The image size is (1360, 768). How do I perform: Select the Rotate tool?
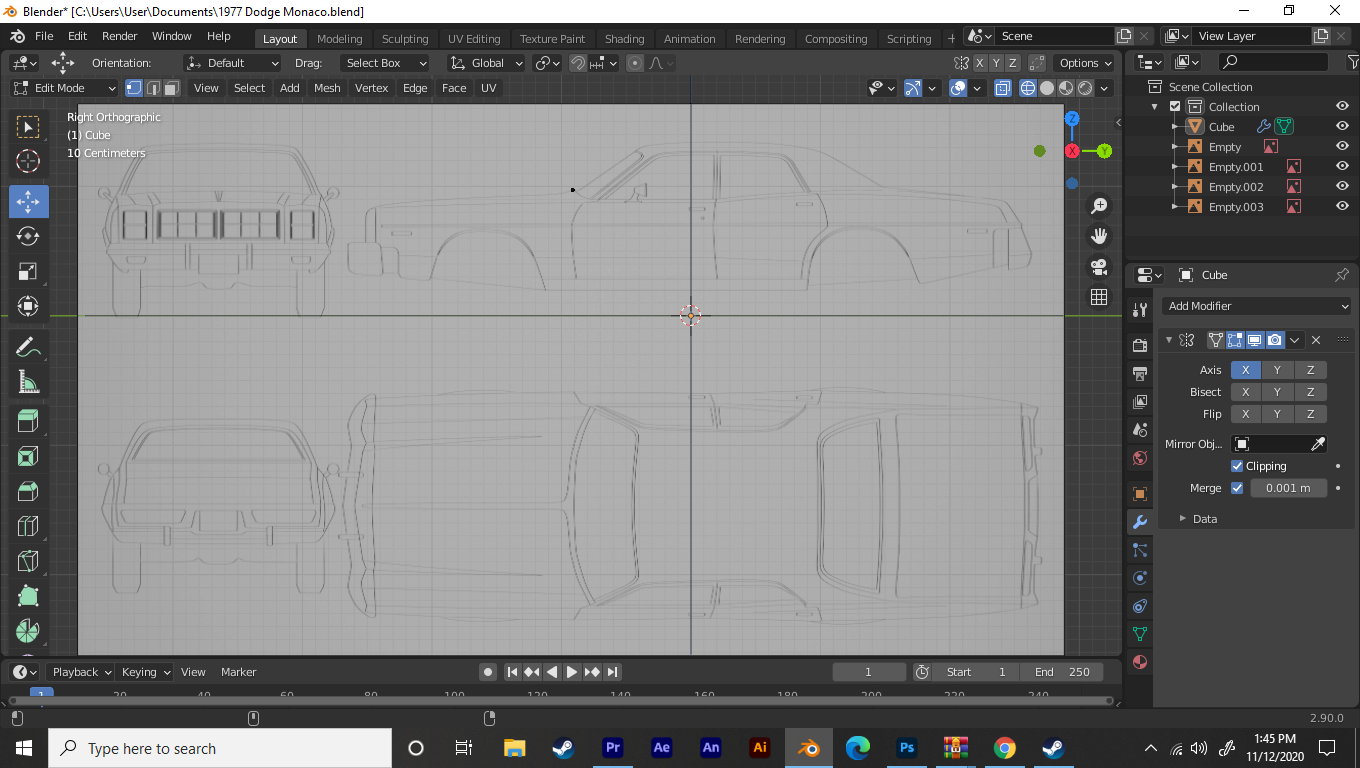point(28,236)
